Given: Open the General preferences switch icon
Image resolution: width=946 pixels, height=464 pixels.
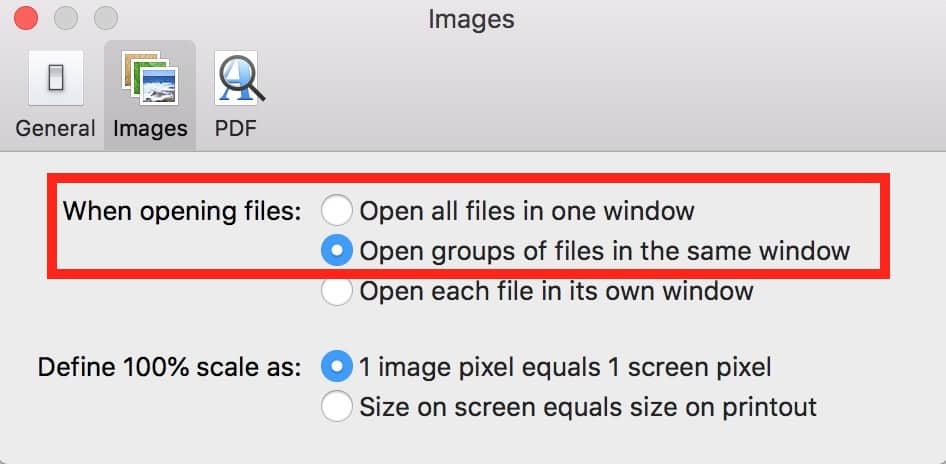Looking at the screenshot, I should pos(55,79).
